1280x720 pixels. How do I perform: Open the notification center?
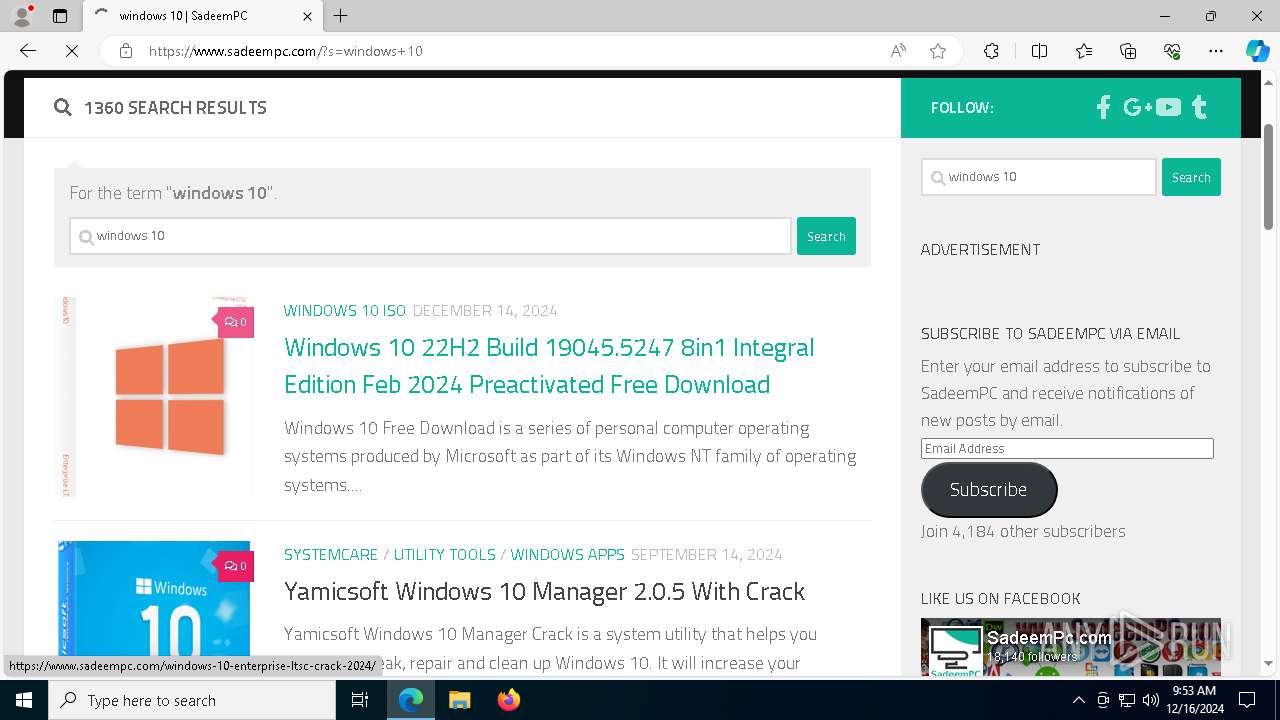point(1248,700)
